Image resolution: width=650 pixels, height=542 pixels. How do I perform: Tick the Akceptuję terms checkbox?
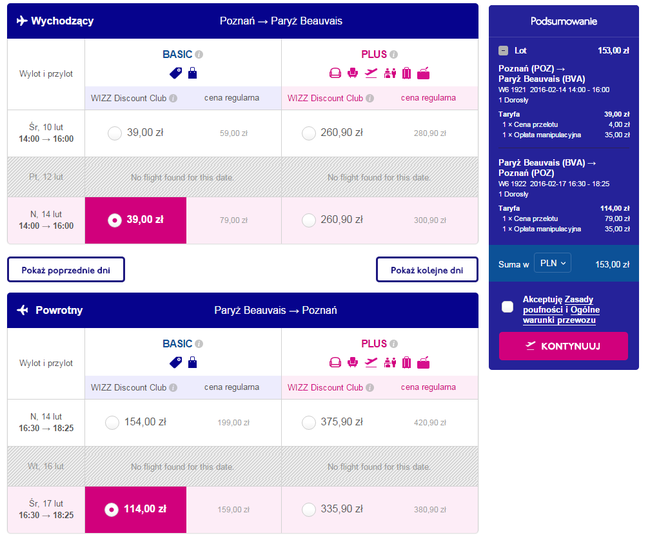pyautogui.click(x=508, y=306)
